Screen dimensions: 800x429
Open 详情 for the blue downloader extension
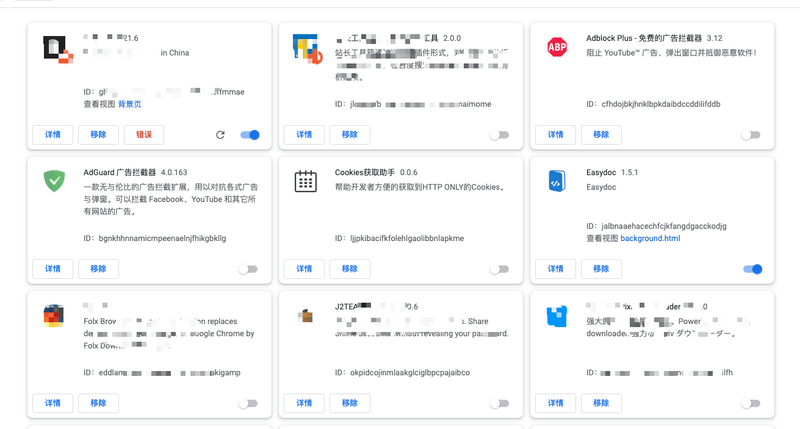click(555, 403)
